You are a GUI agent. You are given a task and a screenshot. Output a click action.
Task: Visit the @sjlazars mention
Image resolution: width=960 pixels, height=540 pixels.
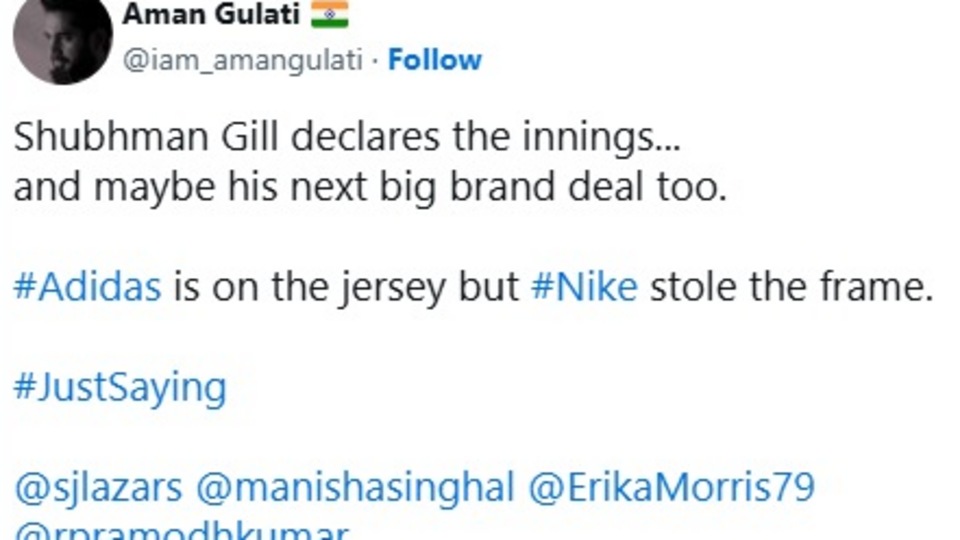pyautogui.click(x=98, y=487)
